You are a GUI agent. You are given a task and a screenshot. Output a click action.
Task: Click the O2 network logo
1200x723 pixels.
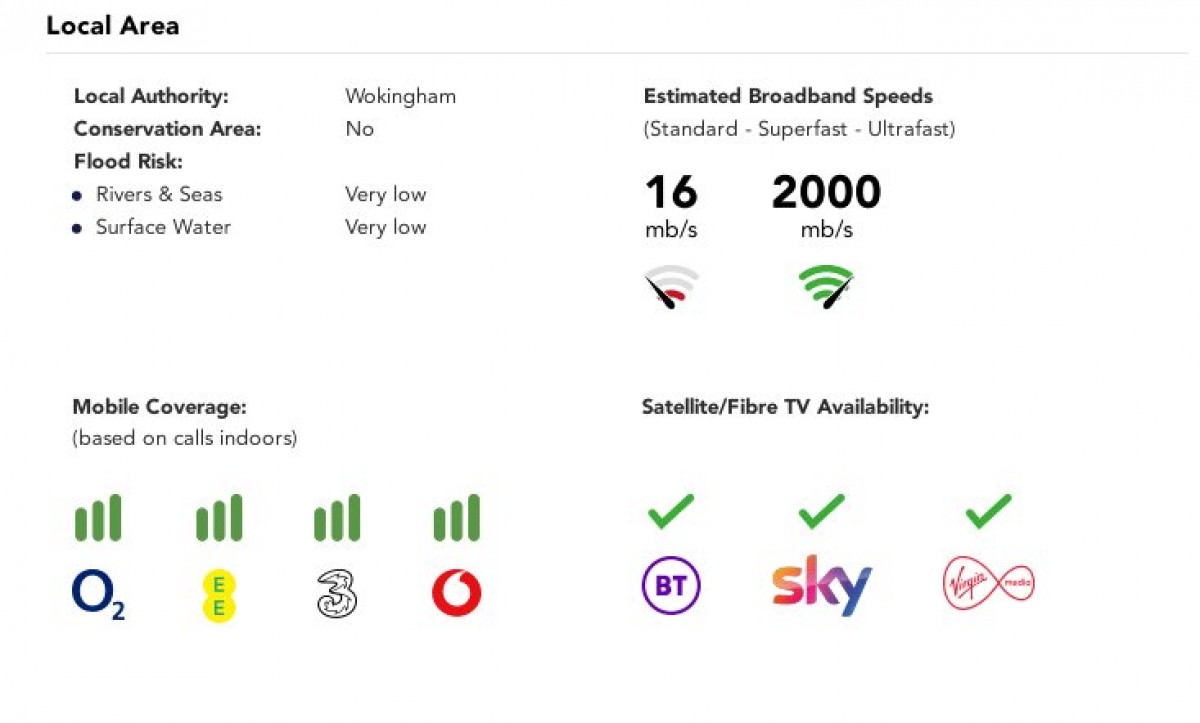(x=98, y=594)
